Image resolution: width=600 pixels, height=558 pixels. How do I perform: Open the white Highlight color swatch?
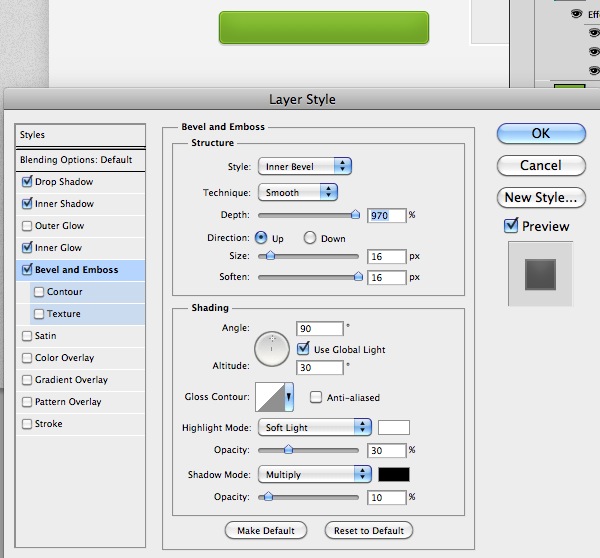[394, 427]
